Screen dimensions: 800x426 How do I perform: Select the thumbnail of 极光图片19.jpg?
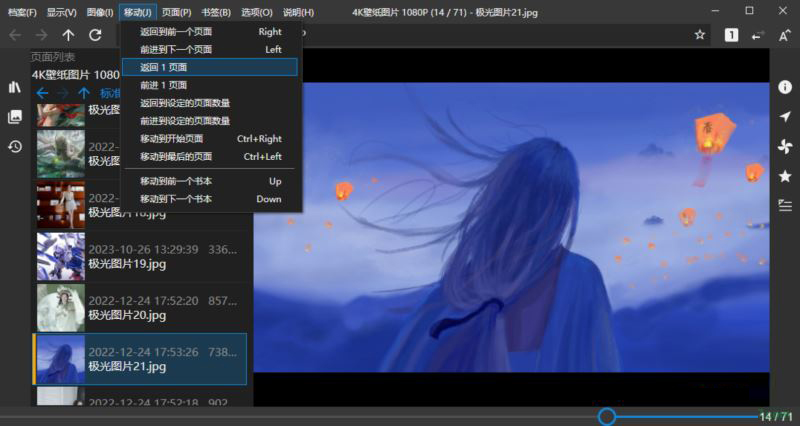click(61, 257)
